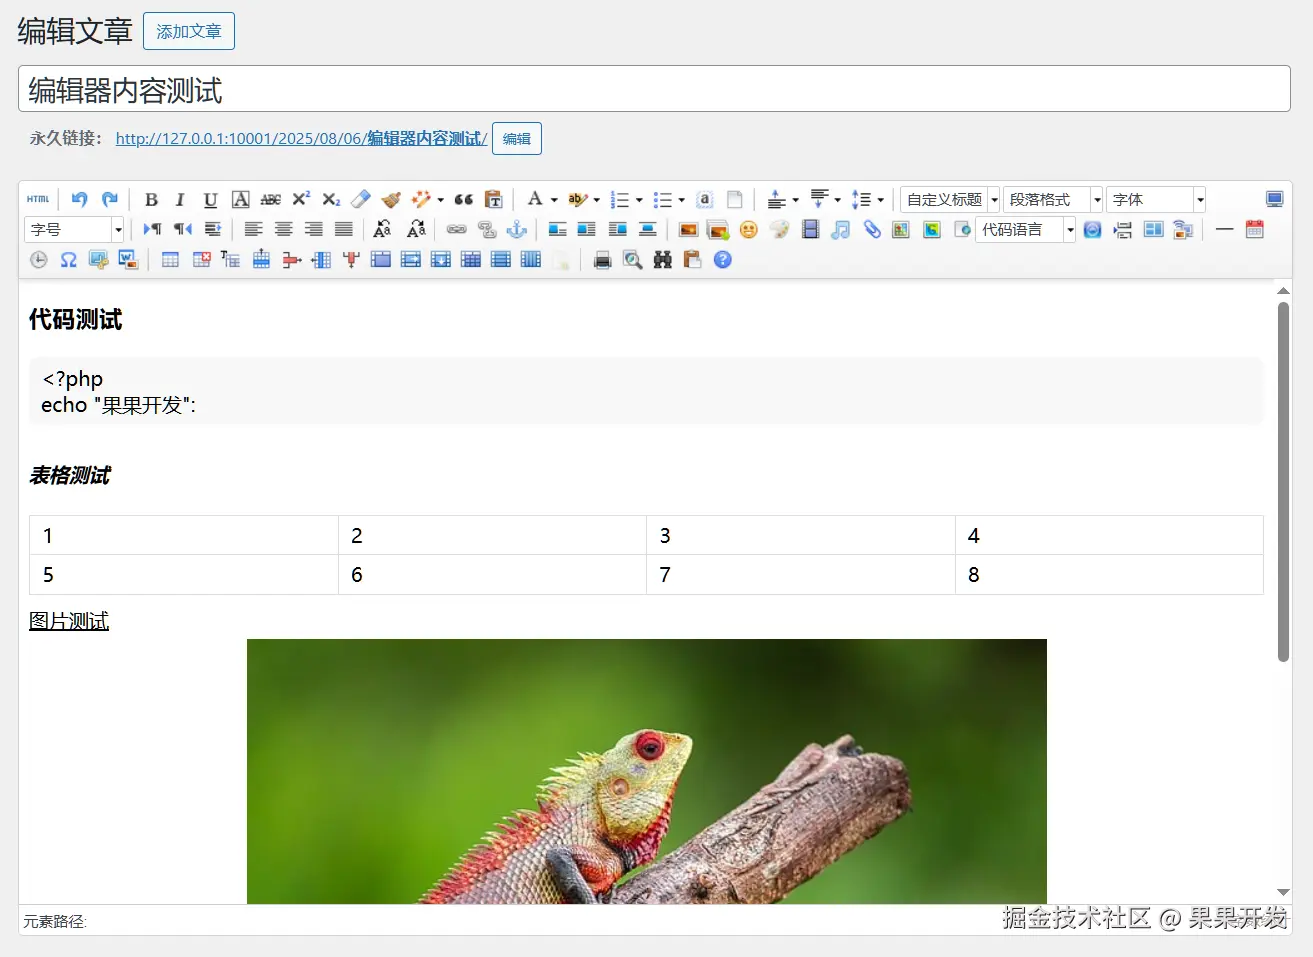
Task: Open the 段落格式 dropdown
Action: [1053, 200]
